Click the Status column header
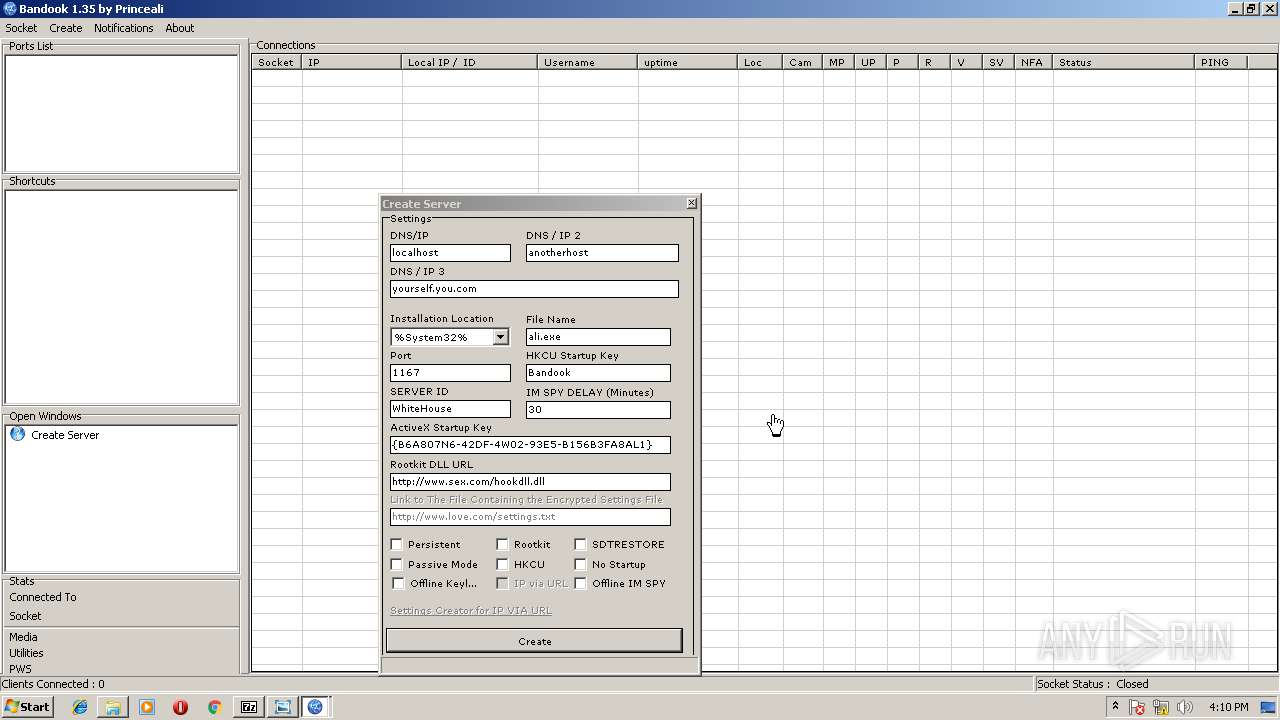This screenshot has height=720, width=1280. (1124, 62)
